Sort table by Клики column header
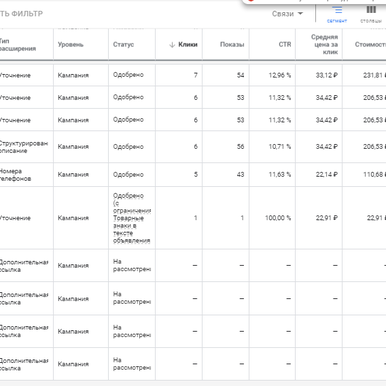 pos(188,45)
